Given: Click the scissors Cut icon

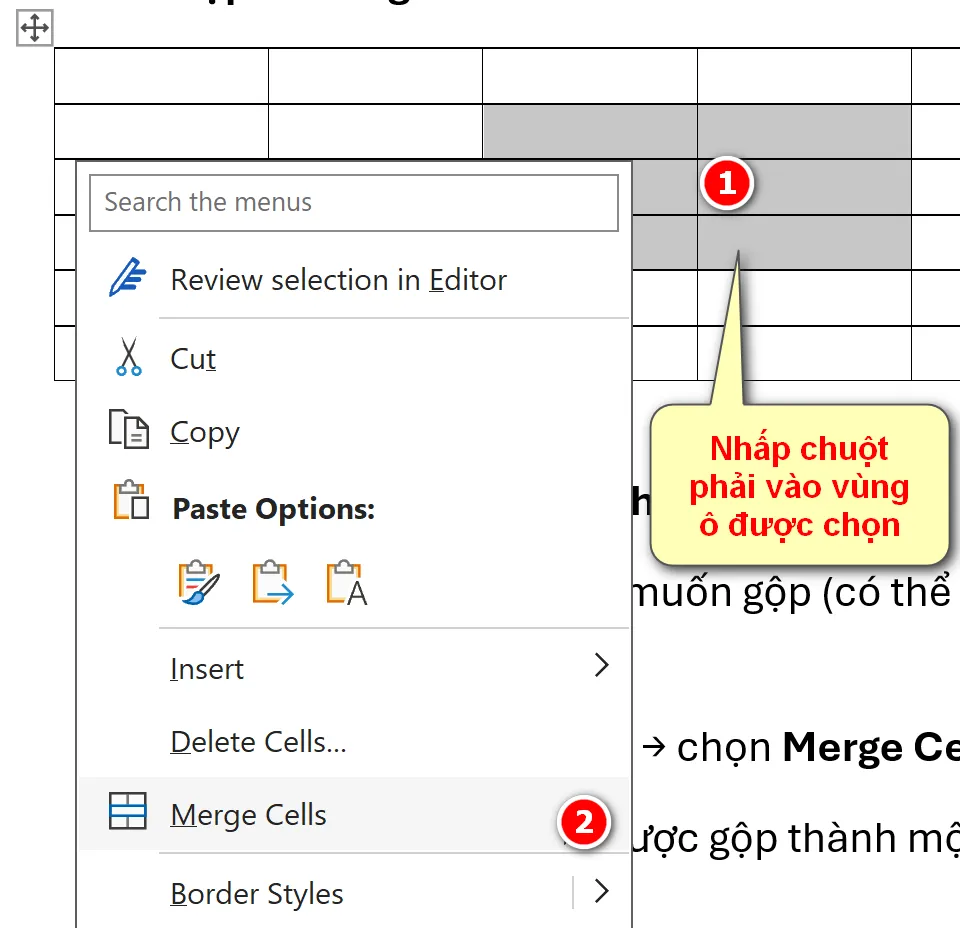Looking at the screenshot, I should (128, 356).
